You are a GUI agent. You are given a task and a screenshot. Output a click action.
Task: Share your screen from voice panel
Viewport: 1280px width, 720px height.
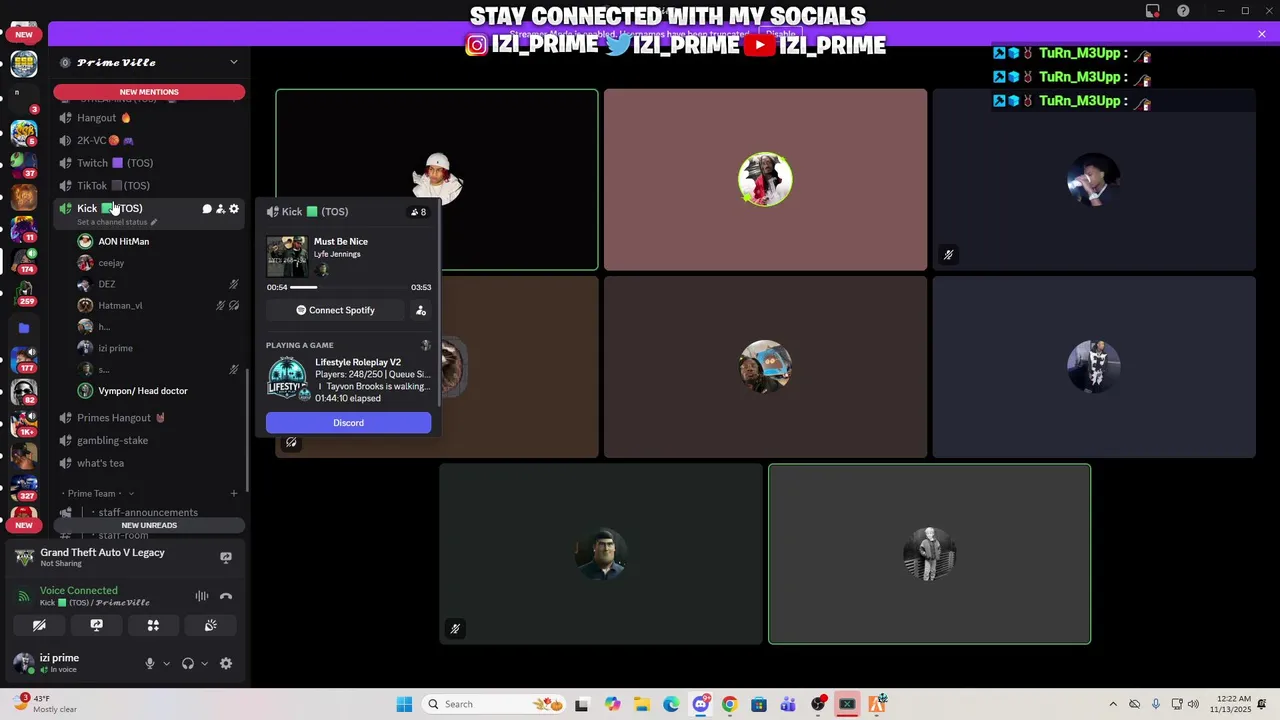pos(97,625)
